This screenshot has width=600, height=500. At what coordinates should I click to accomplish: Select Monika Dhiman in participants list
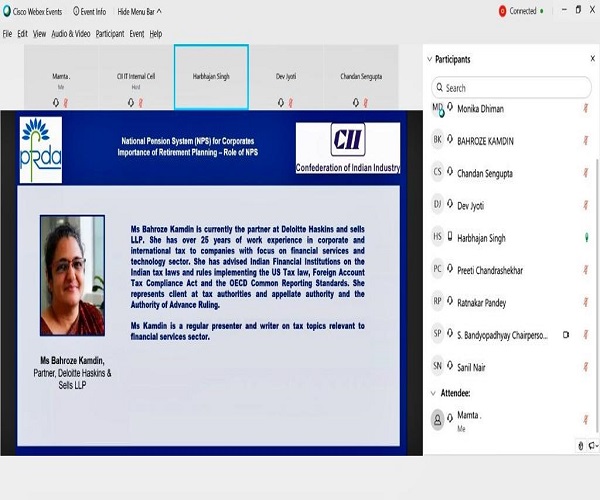pos(512,109)
